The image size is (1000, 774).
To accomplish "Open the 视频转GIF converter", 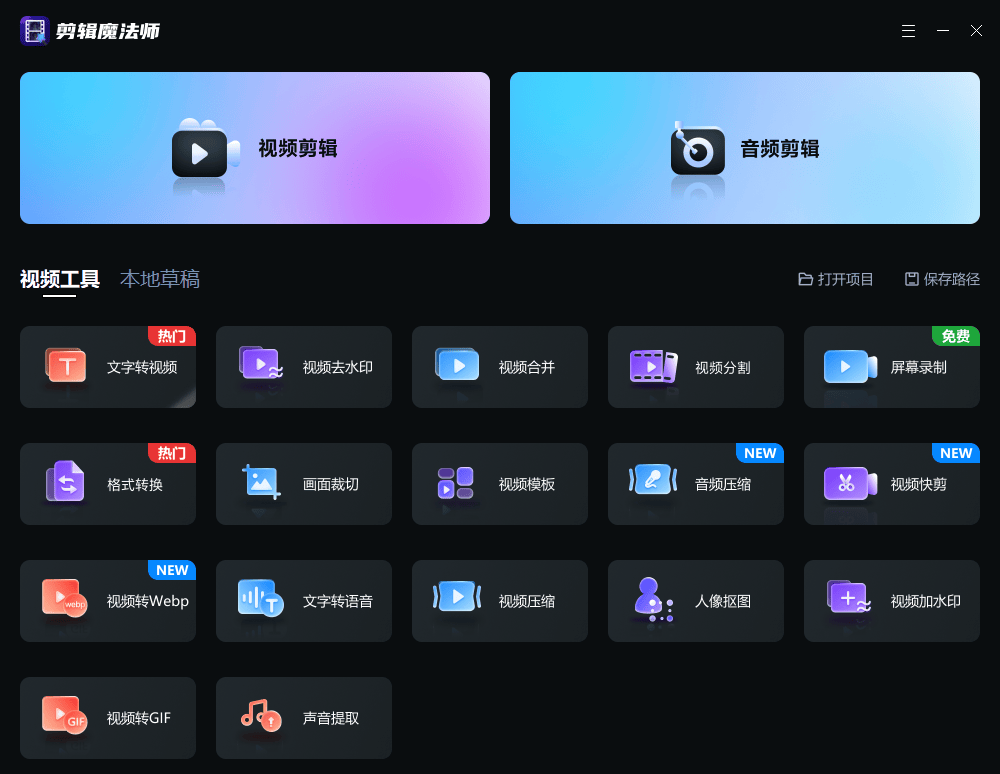I will click(107, 718).
